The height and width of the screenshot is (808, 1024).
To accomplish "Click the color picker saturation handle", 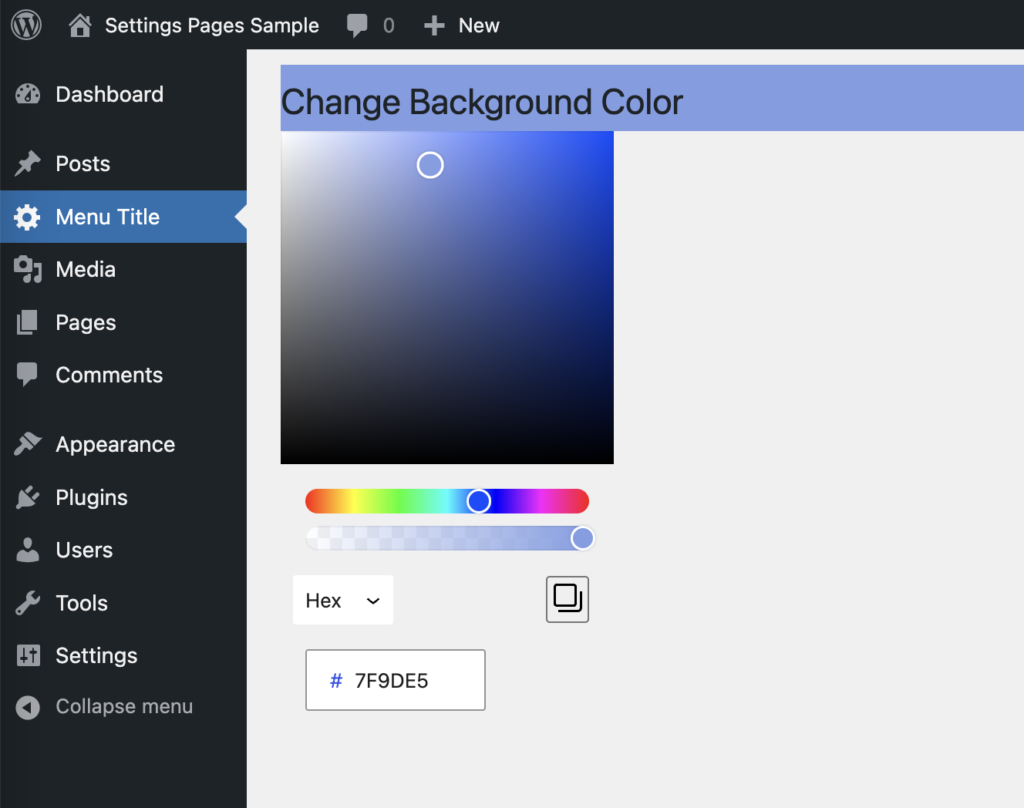I will pyautogui.click(x=430, y=165).
